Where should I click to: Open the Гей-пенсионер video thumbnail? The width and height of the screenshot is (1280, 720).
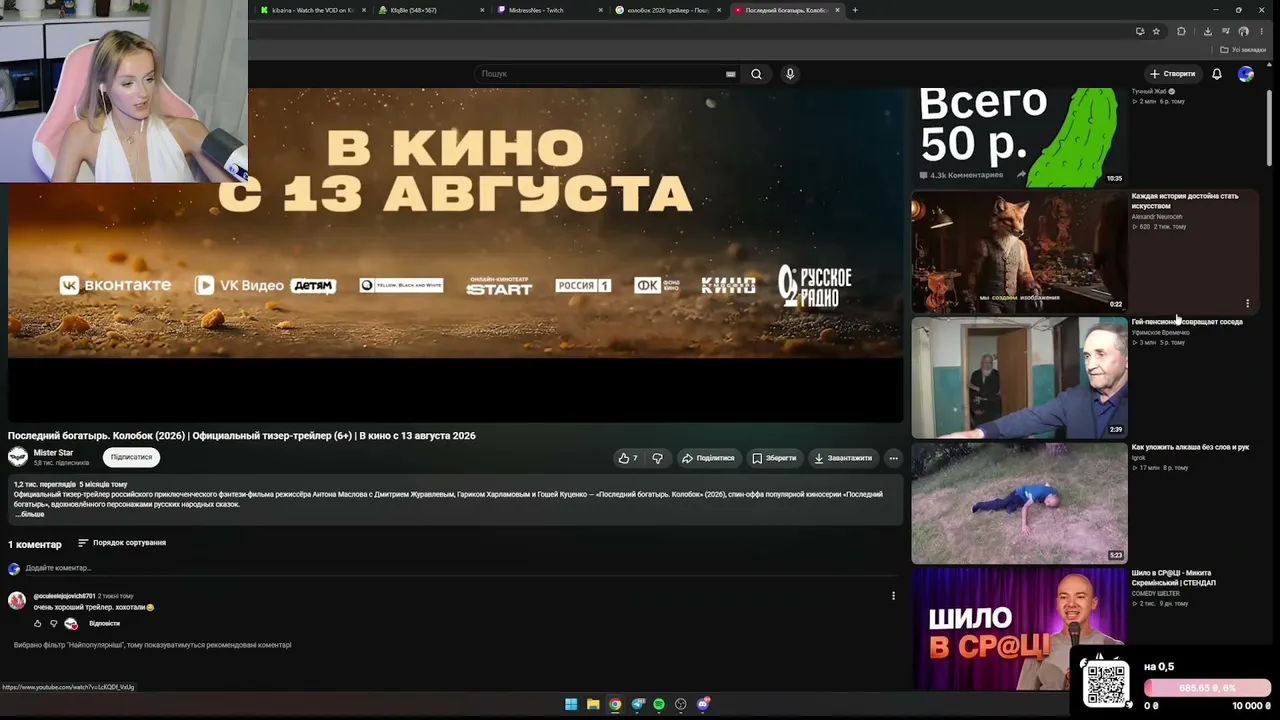[x=1019, y=378]
